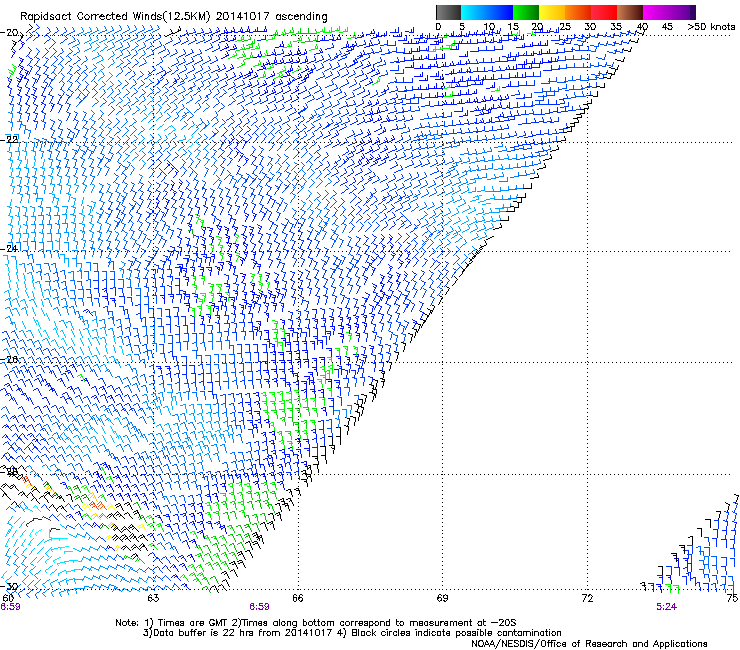Click the '>50 knots' legend label
740x650 pixels.
point(711,27)
